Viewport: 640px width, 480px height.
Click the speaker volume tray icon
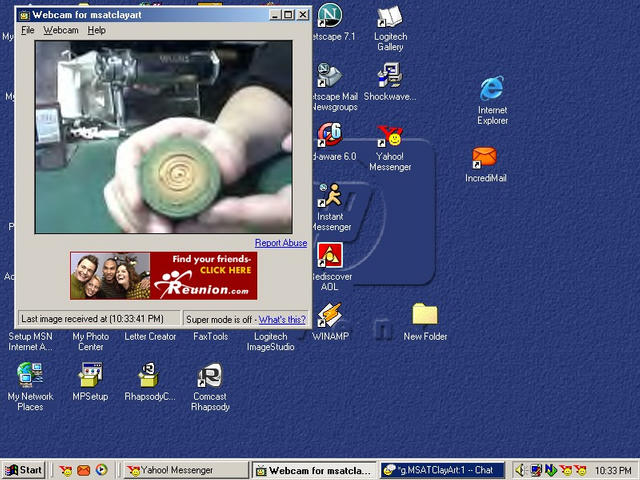pyautogui.click(x=520, y=471)
